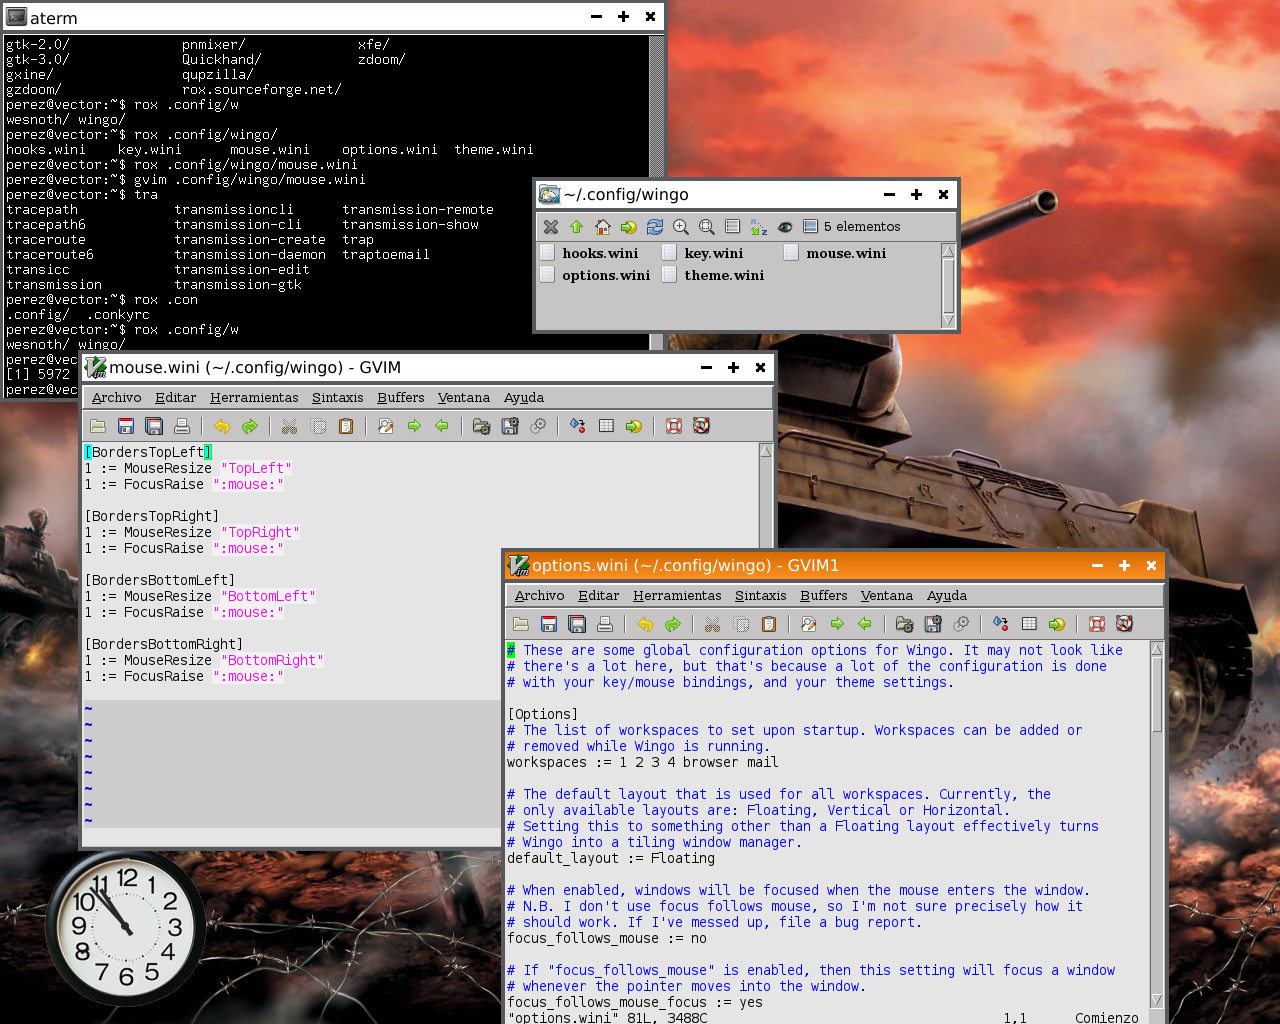
Task: Click the 'default_layout := Floating' line
Action: pyautogui.click(x=611, y=859)
